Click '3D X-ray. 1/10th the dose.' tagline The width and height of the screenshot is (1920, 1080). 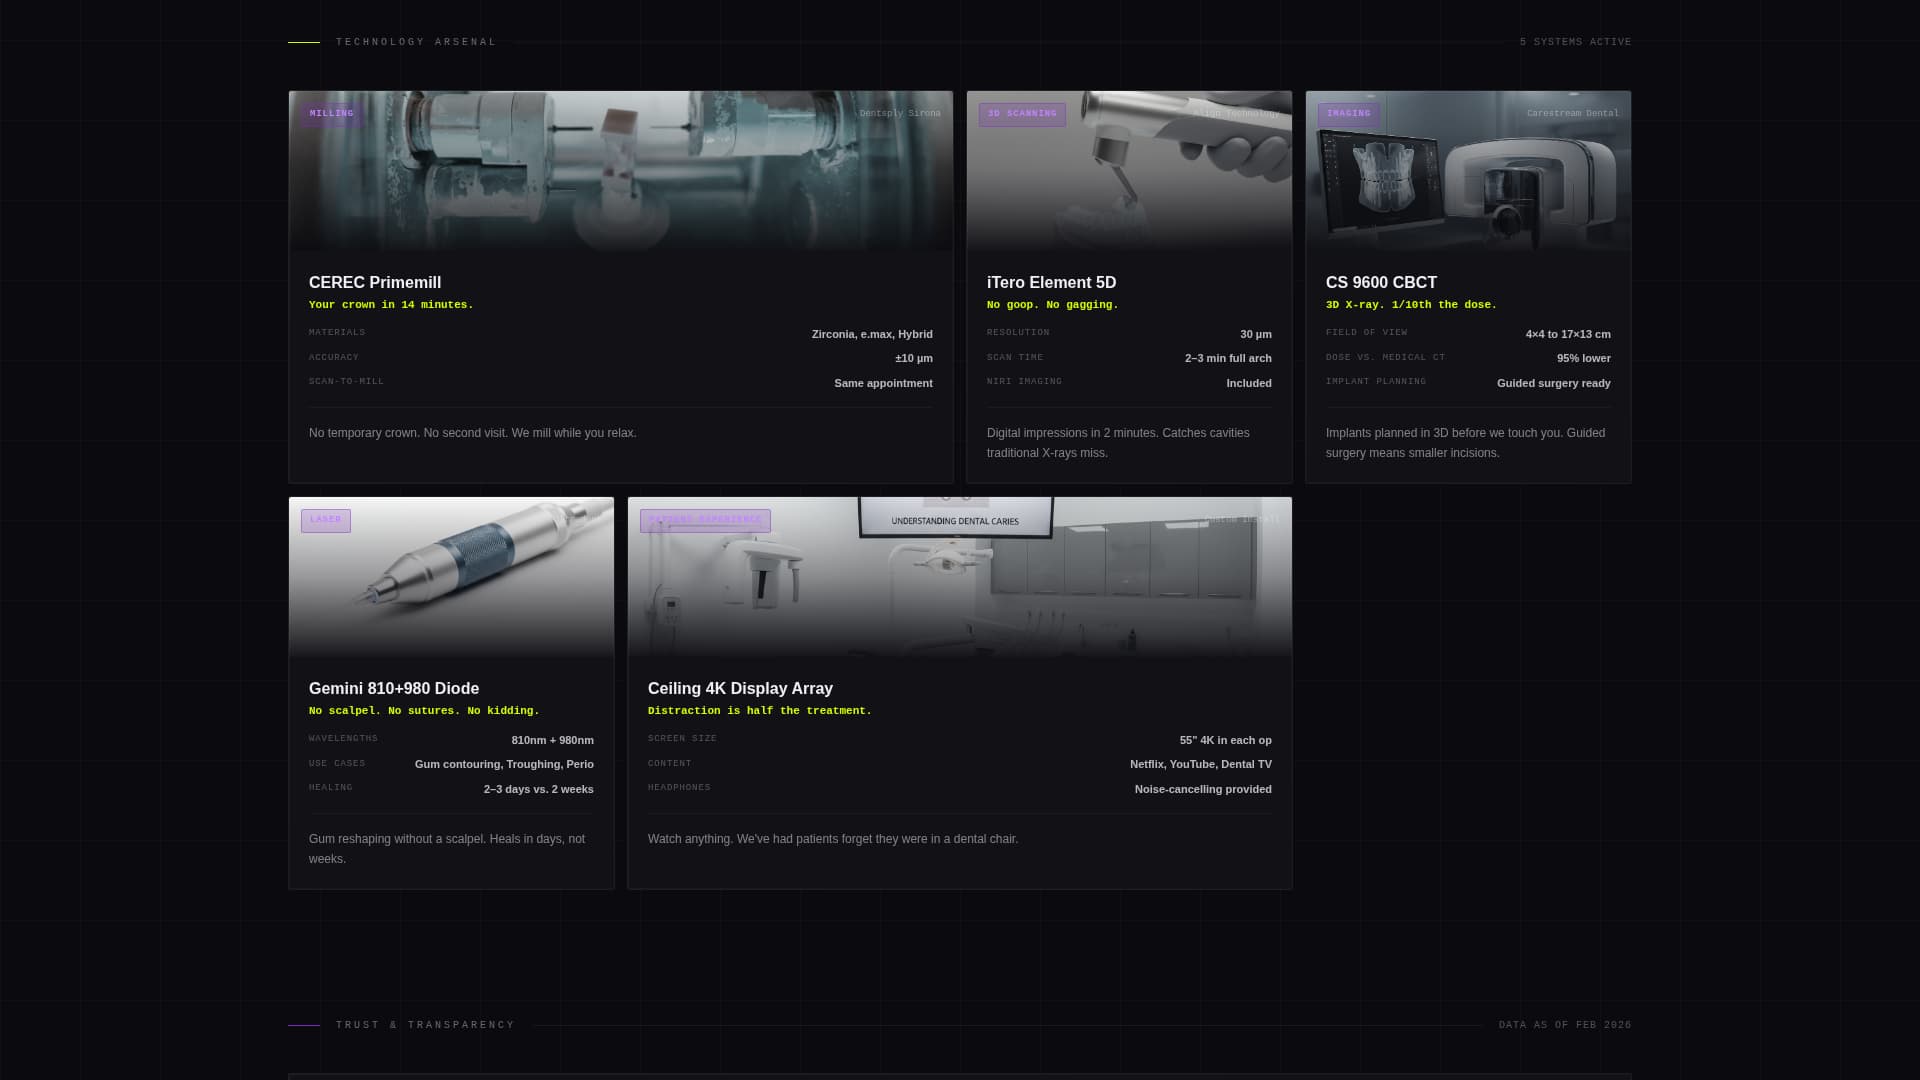coord(1411,305)
